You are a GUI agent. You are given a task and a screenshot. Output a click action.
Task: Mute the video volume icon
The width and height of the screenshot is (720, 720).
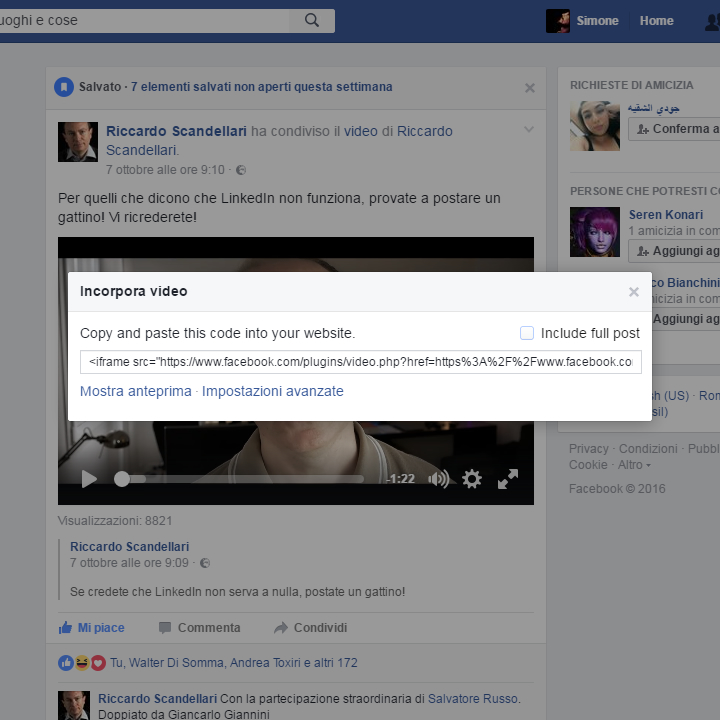tap(439, 479)
